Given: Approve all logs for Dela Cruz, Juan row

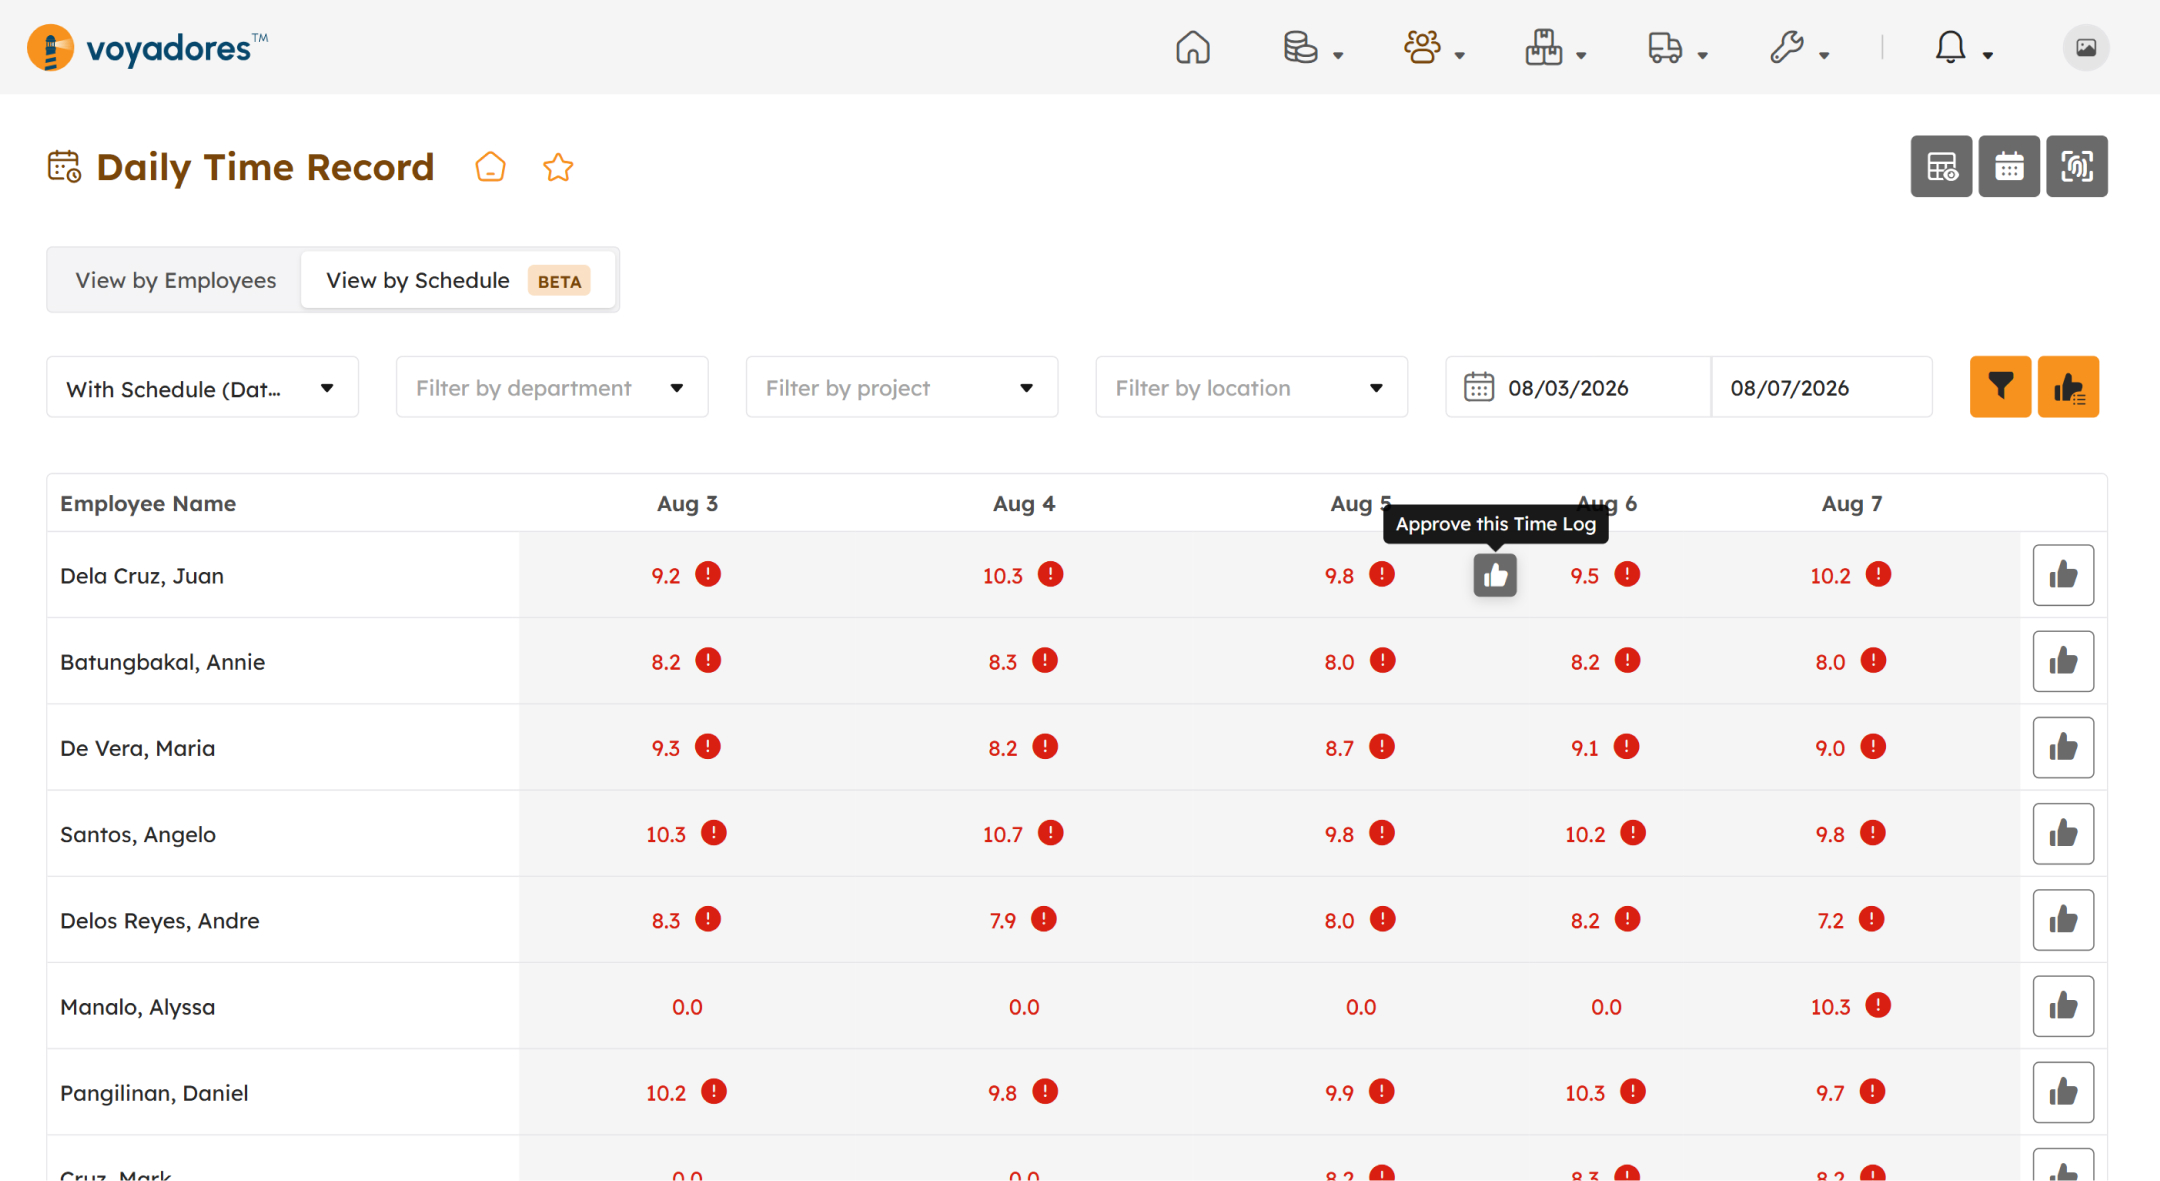Looking at the screenshot, I should click(2063, 575).
